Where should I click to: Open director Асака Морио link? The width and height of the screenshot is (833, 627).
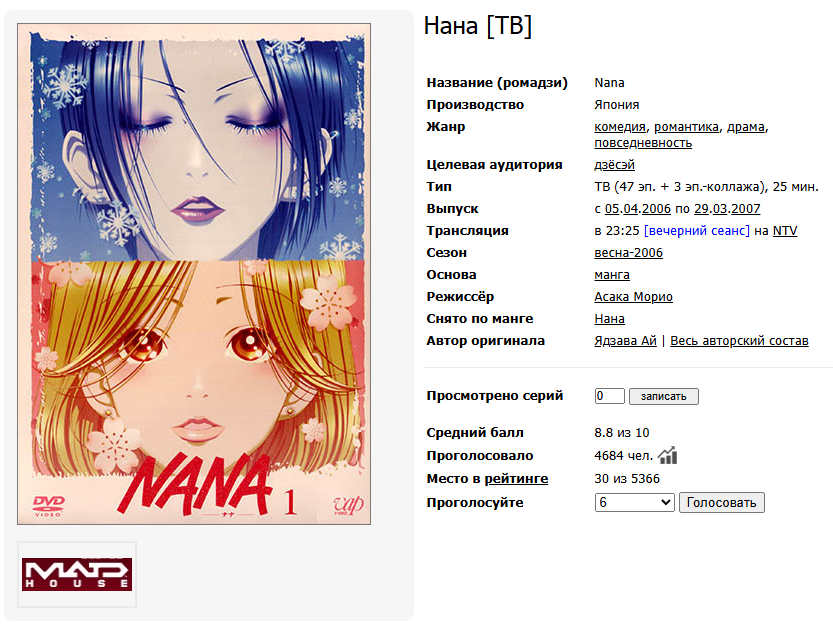[633, 296]
